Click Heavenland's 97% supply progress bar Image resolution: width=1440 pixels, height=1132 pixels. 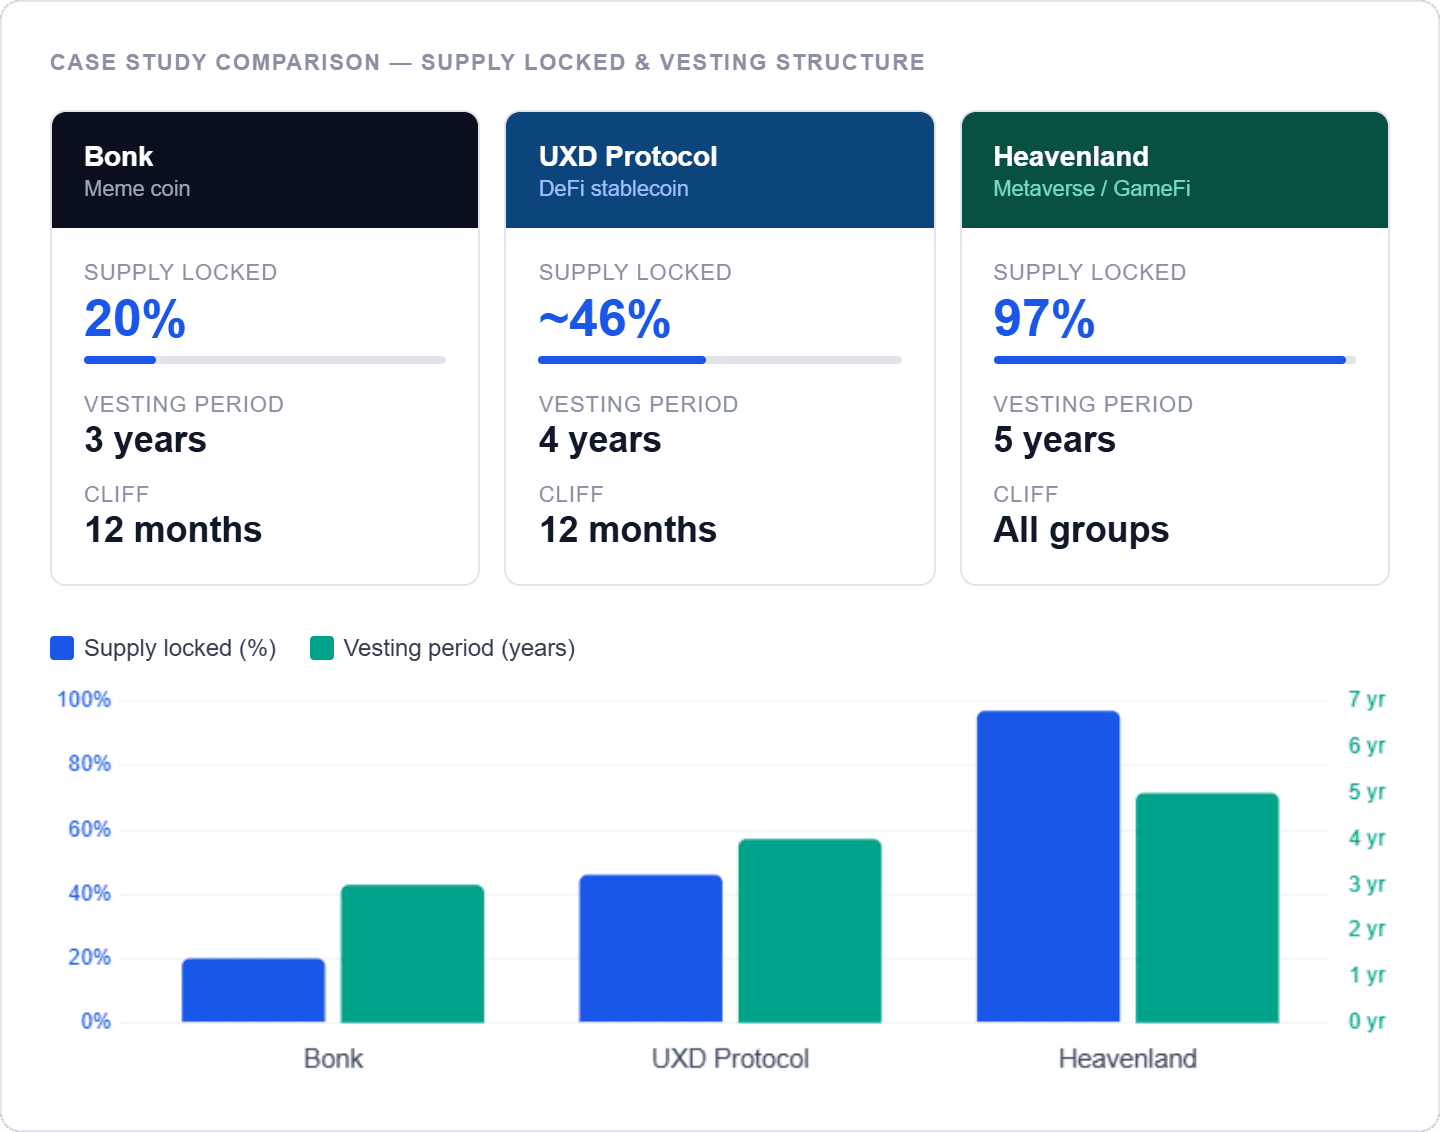pyautogui.click(x=1175, y=360)
